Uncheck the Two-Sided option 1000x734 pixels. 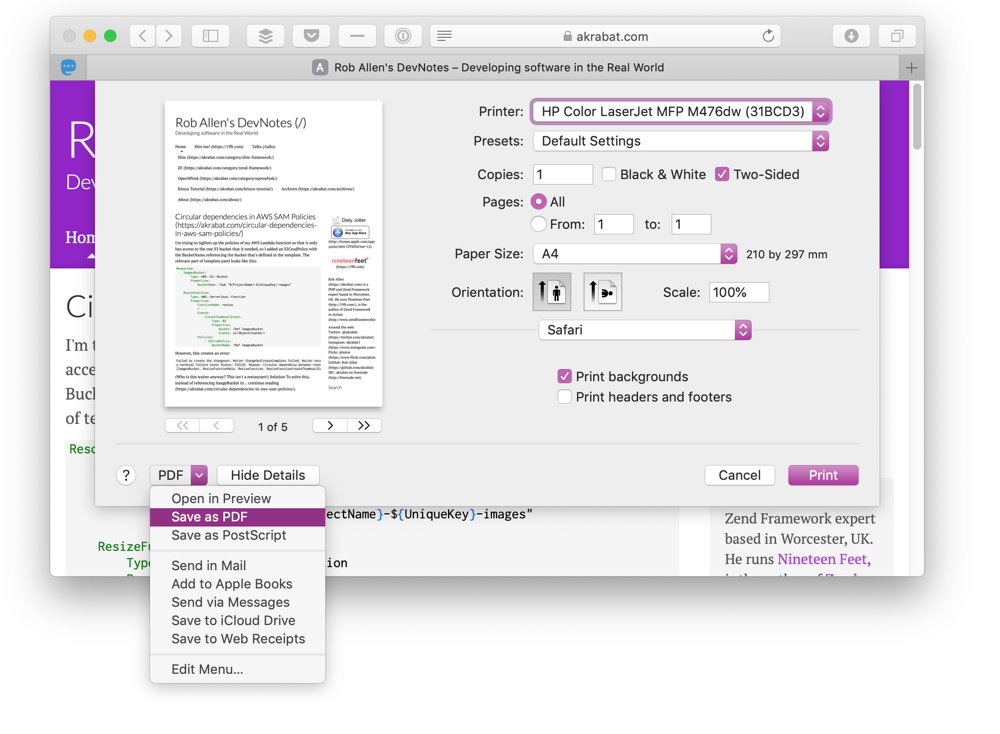click(722, 174)
